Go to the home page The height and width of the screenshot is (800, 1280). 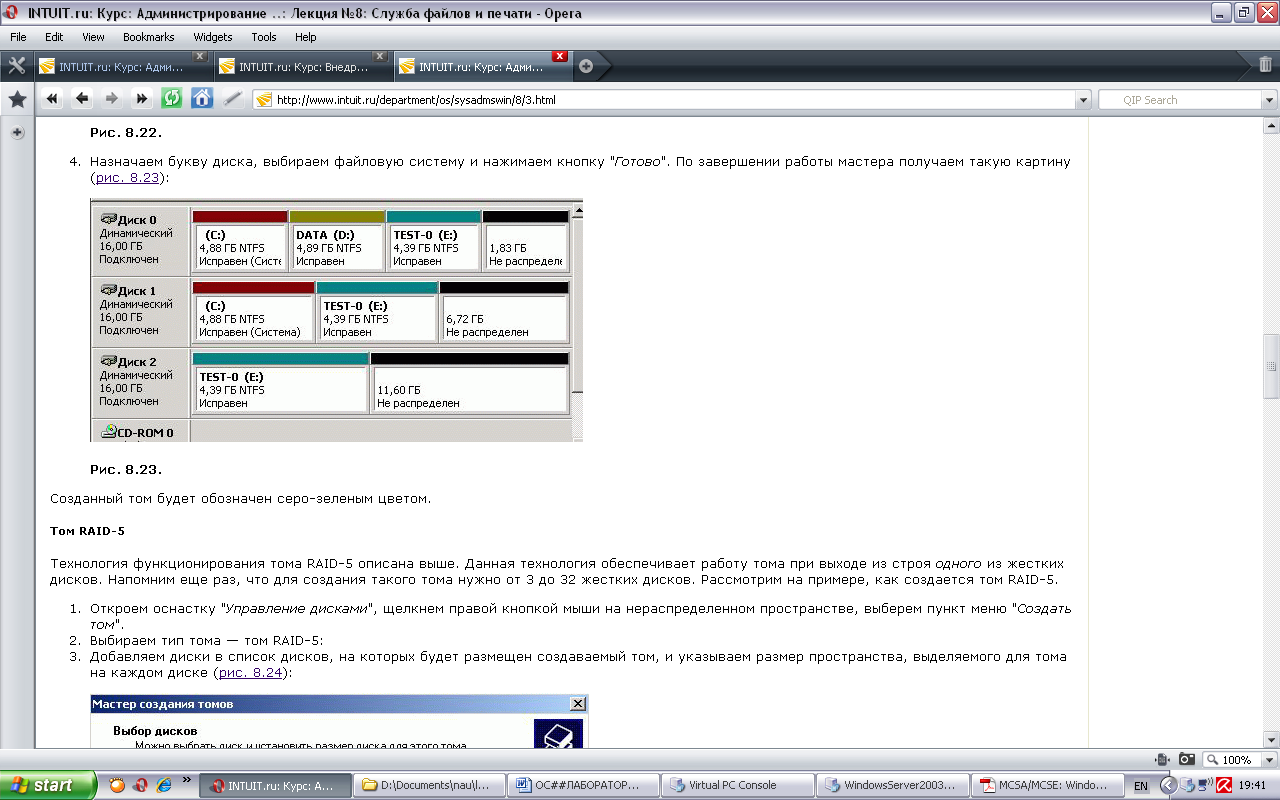click(x=202, y=98)
